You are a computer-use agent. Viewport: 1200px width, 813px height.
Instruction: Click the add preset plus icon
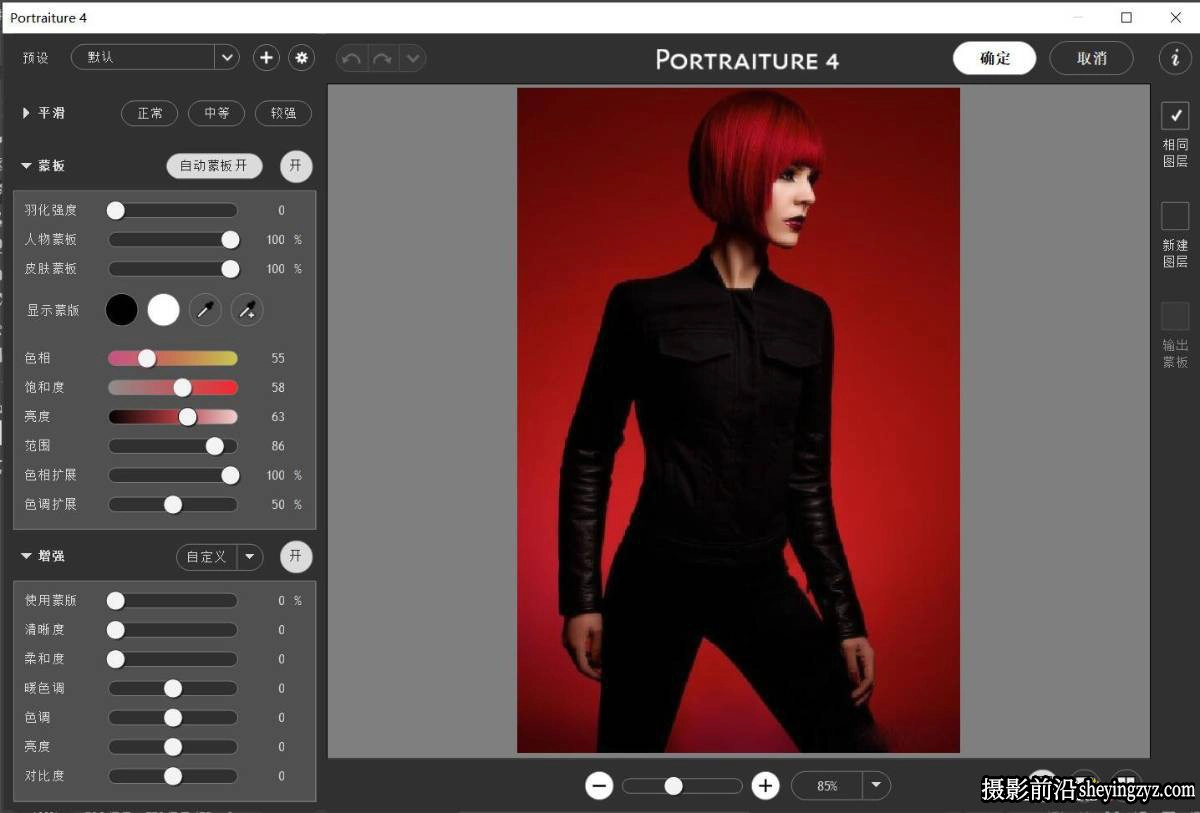pos(266,58)
